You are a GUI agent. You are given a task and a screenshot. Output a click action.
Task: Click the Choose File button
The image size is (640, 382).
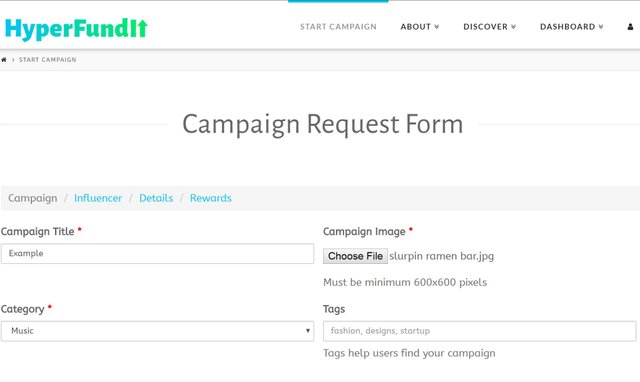(355, 256)
